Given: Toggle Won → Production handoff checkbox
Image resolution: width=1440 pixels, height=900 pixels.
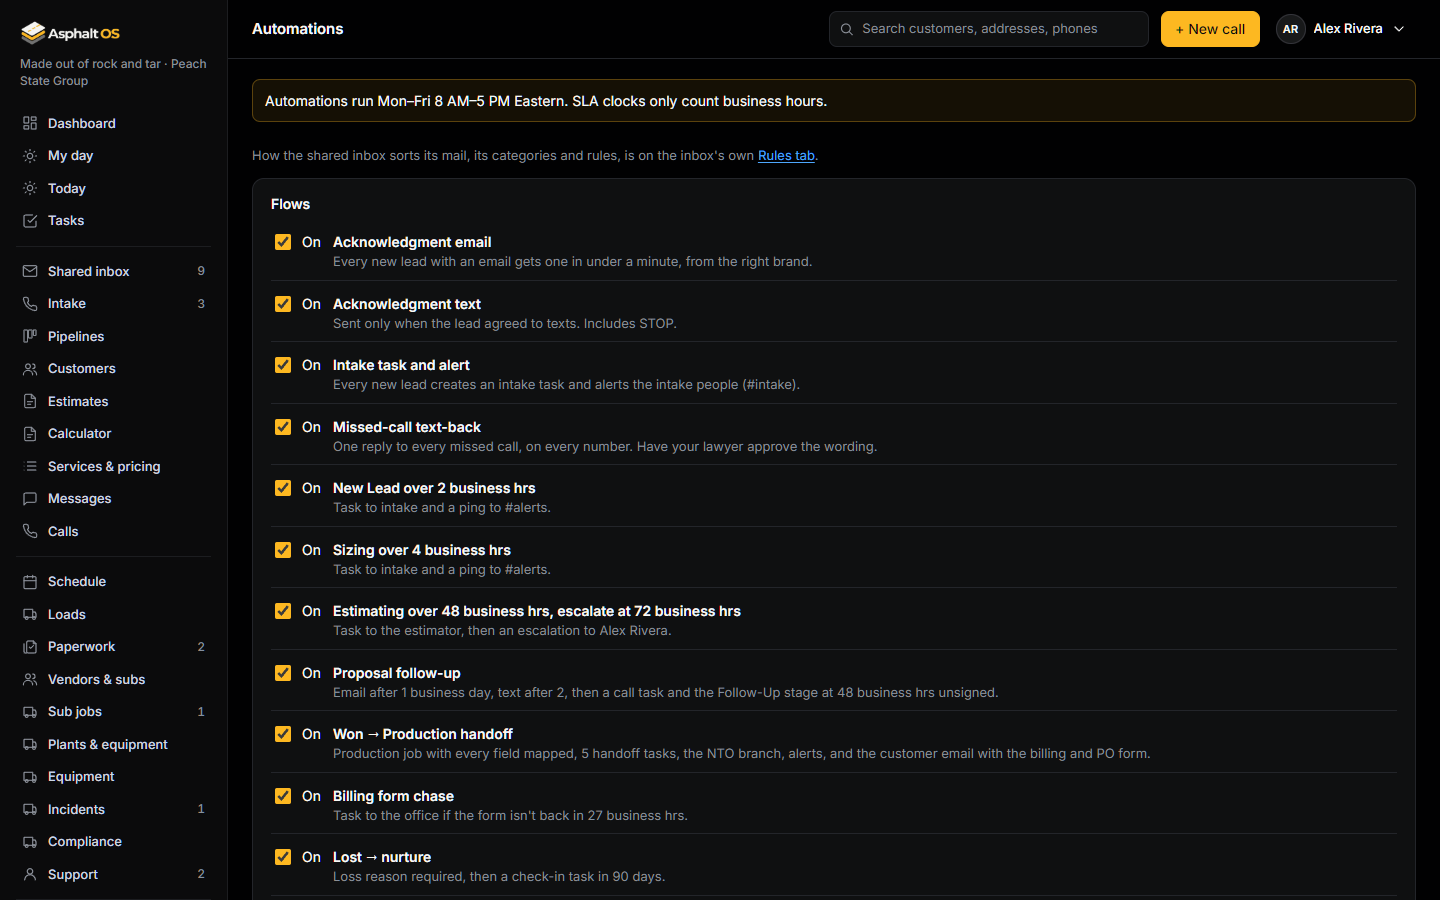Looking at the screenshot, I should [283, 734].
